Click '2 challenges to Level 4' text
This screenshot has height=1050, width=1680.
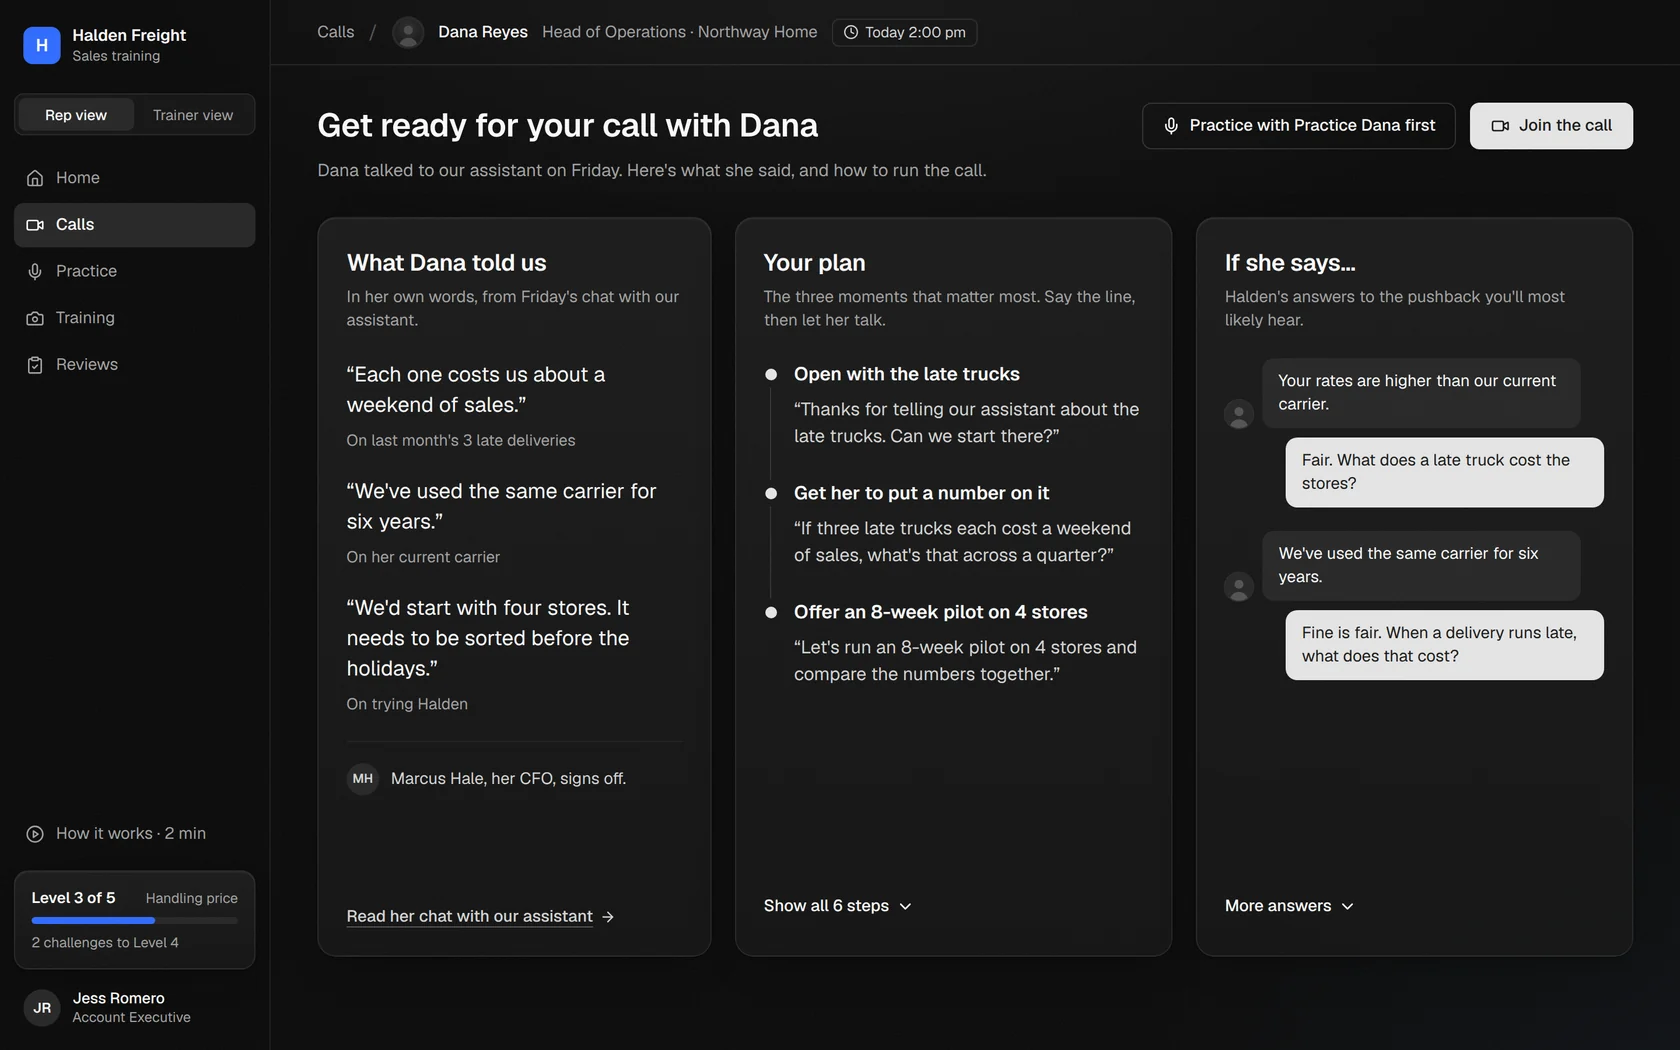tap(105, 943)
